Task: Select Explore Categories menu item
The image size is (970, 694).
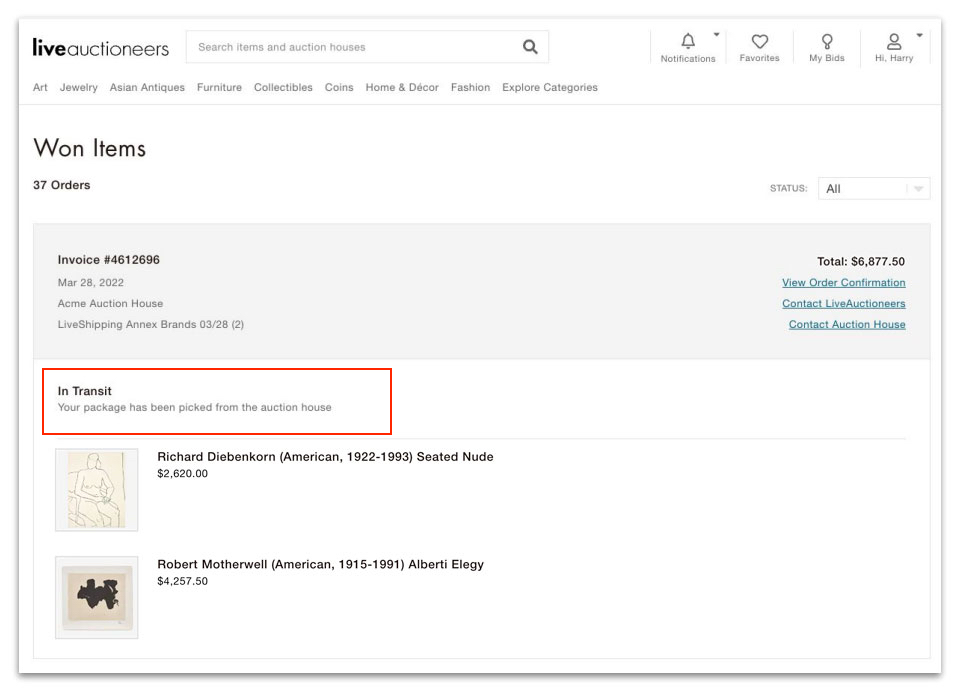Action: click(549, 88)
